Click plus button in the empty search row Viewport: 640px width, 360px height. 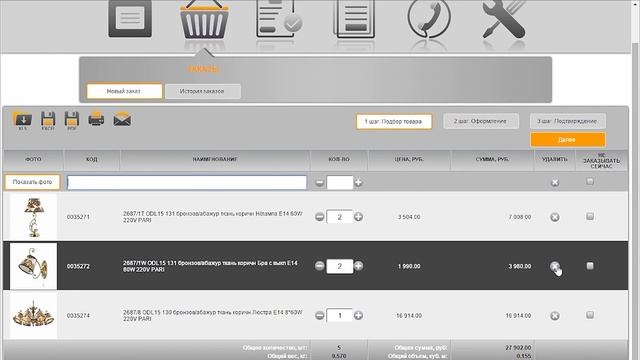click(x=358, y=183)
